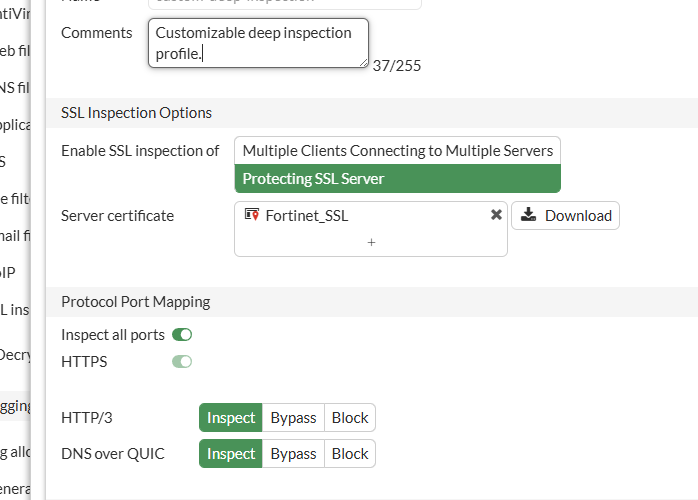Toggle the Inspect all ports switch
The image size is (698, 500).
click(182, 335)
